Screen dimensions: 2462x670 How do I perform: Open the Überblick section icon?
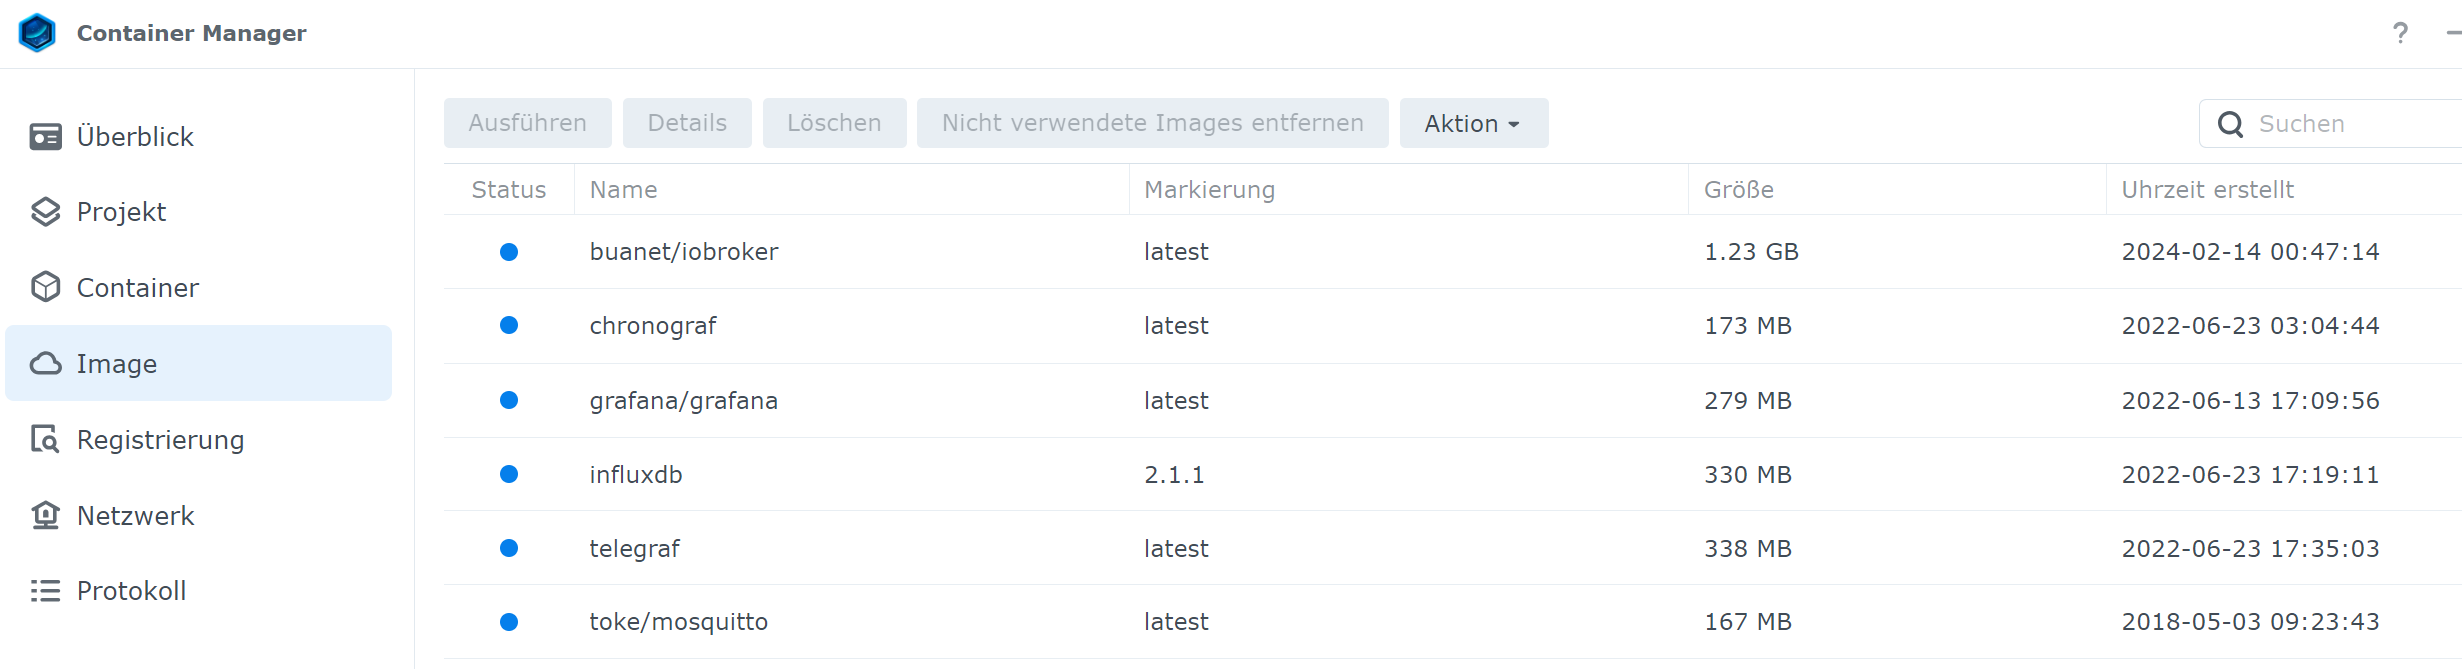[45, 136]
